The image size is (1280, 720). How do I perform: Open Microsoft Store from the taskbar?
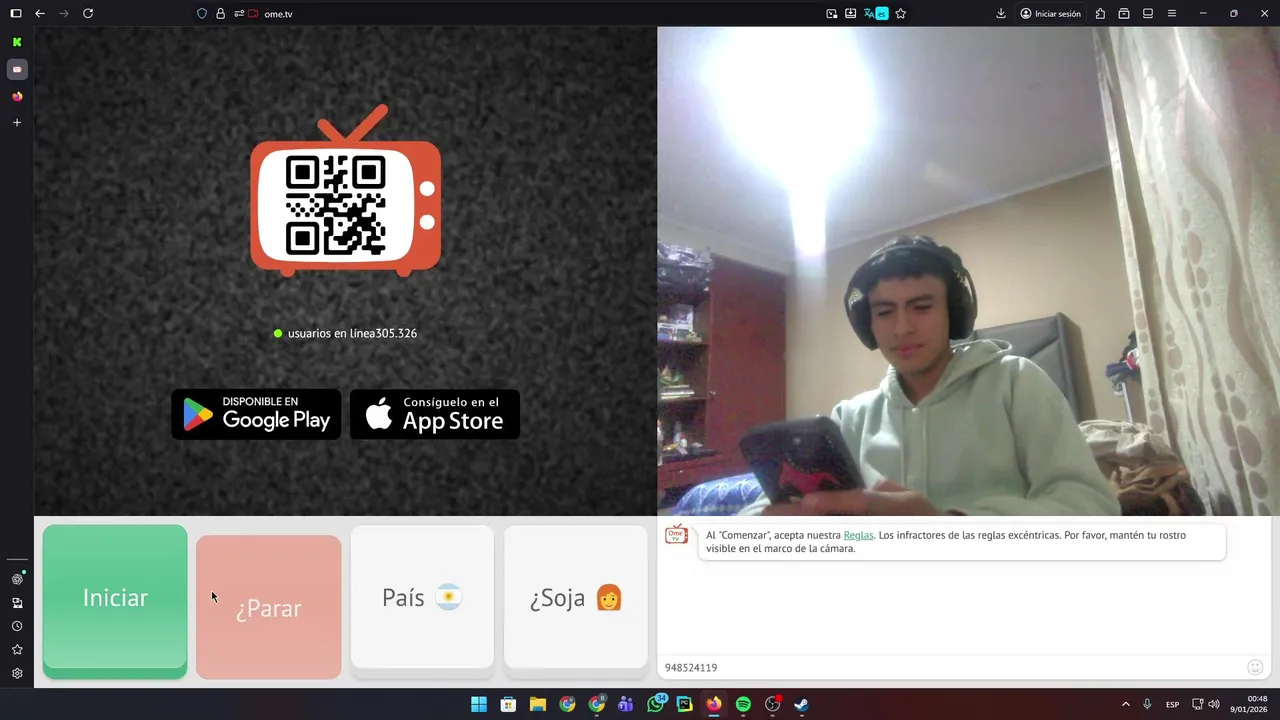coord(508,704)
